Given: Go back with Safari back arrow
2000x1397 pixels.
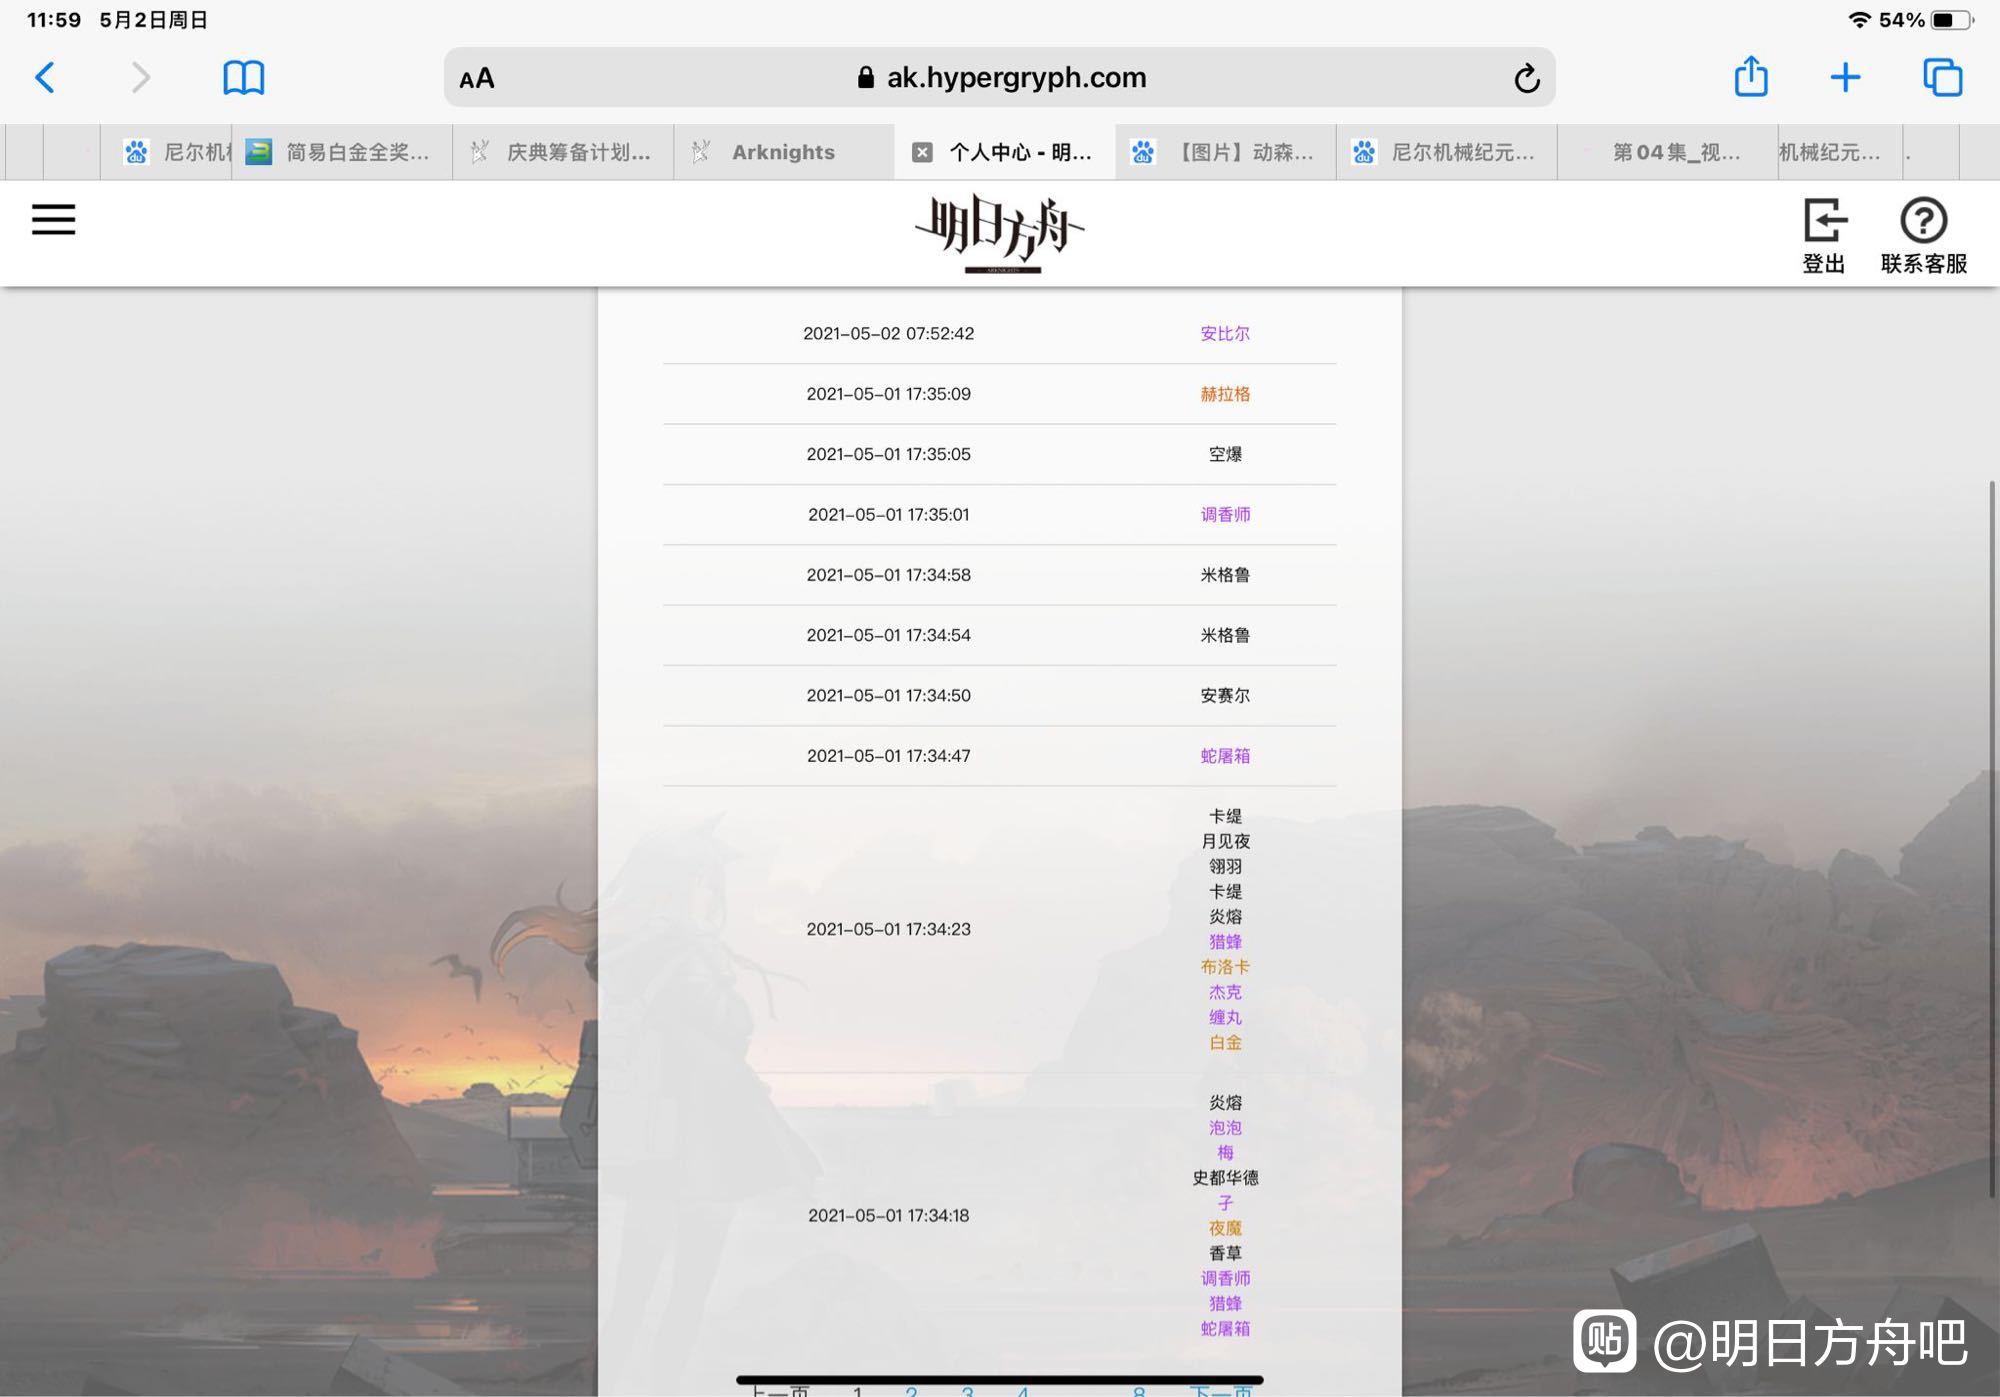Looking at the screenshot, I should 45,77.
